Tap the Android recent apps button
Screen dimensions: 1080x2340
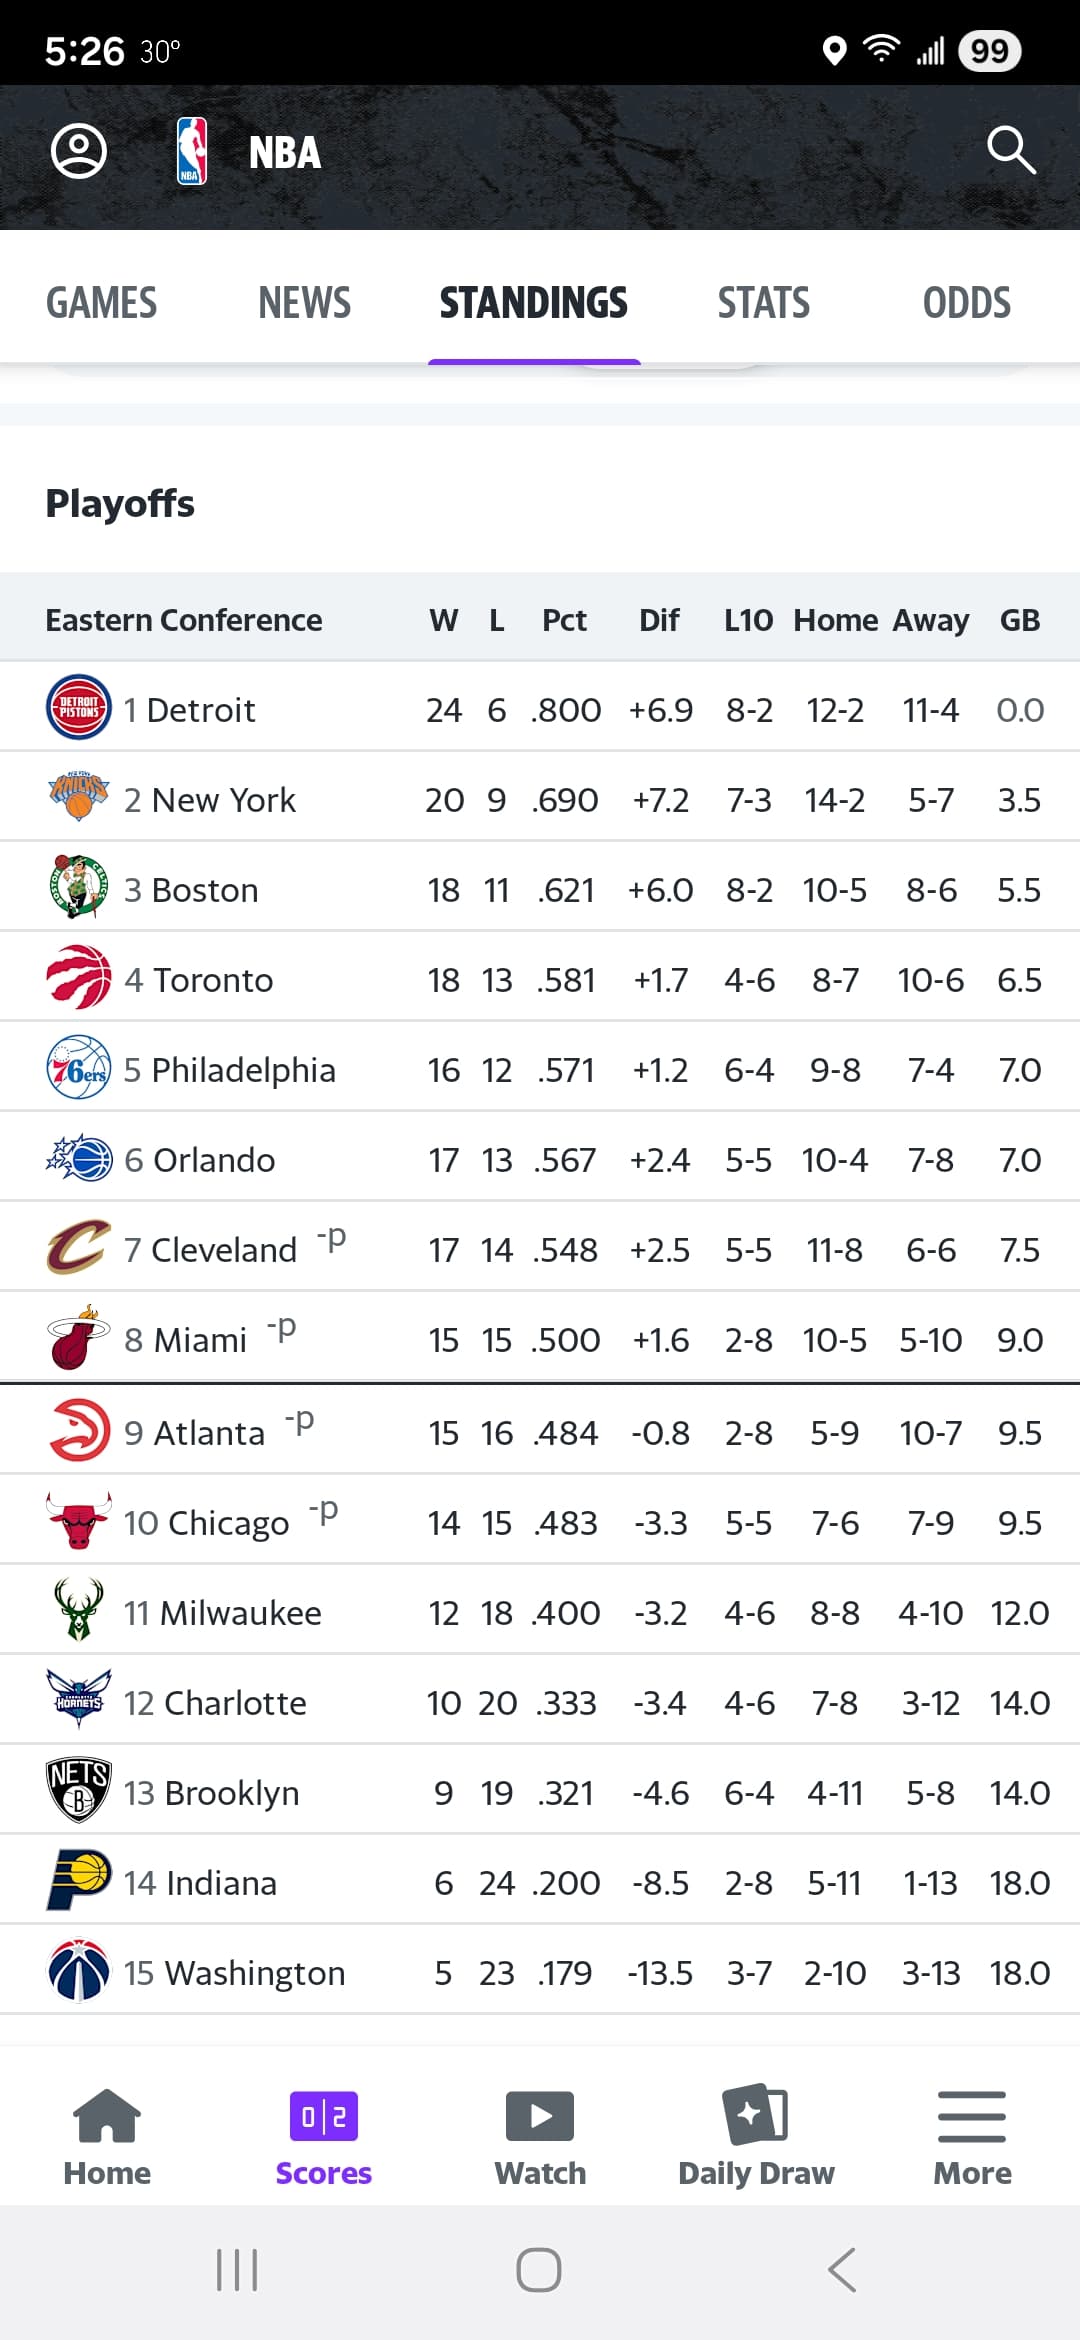pyautogui.click(x=237, y=2270)
